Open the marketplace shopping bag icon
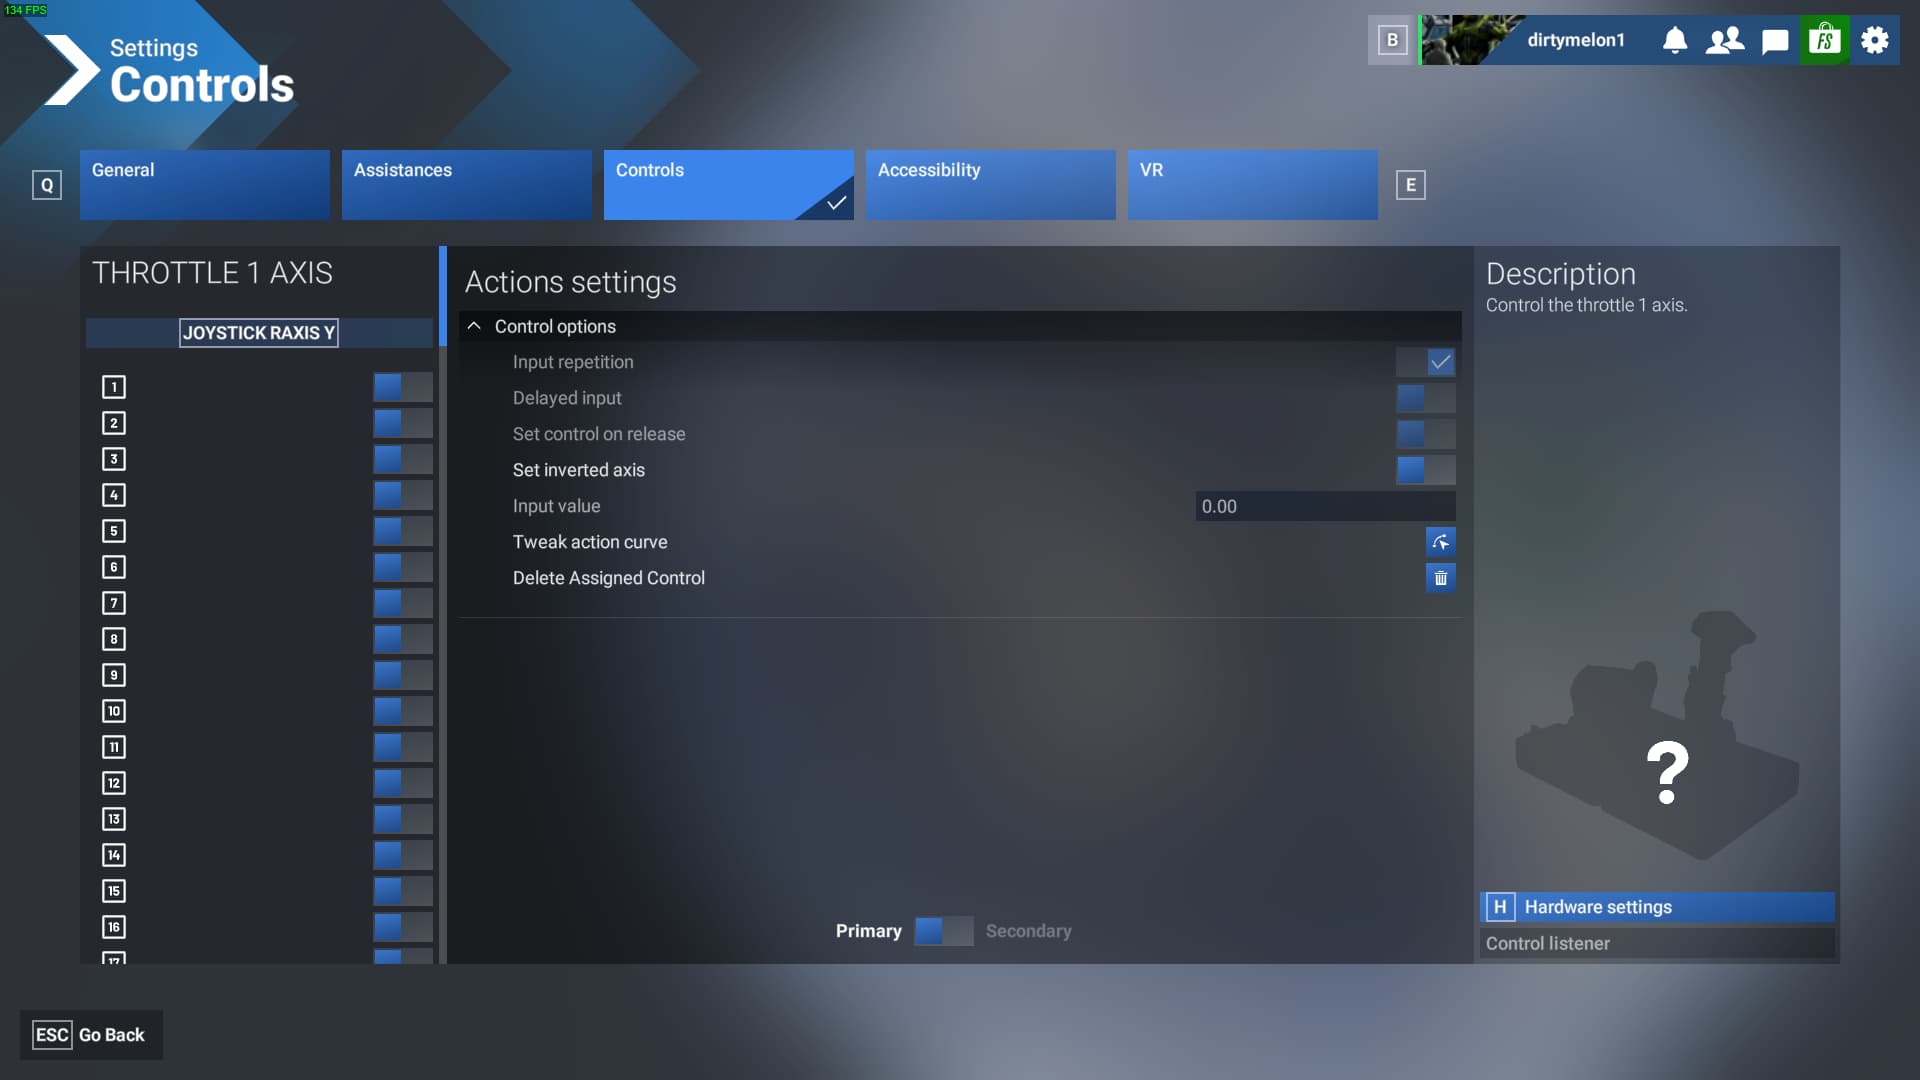The height and width of the screenshot is (1080, 1920). point(1825,40)
